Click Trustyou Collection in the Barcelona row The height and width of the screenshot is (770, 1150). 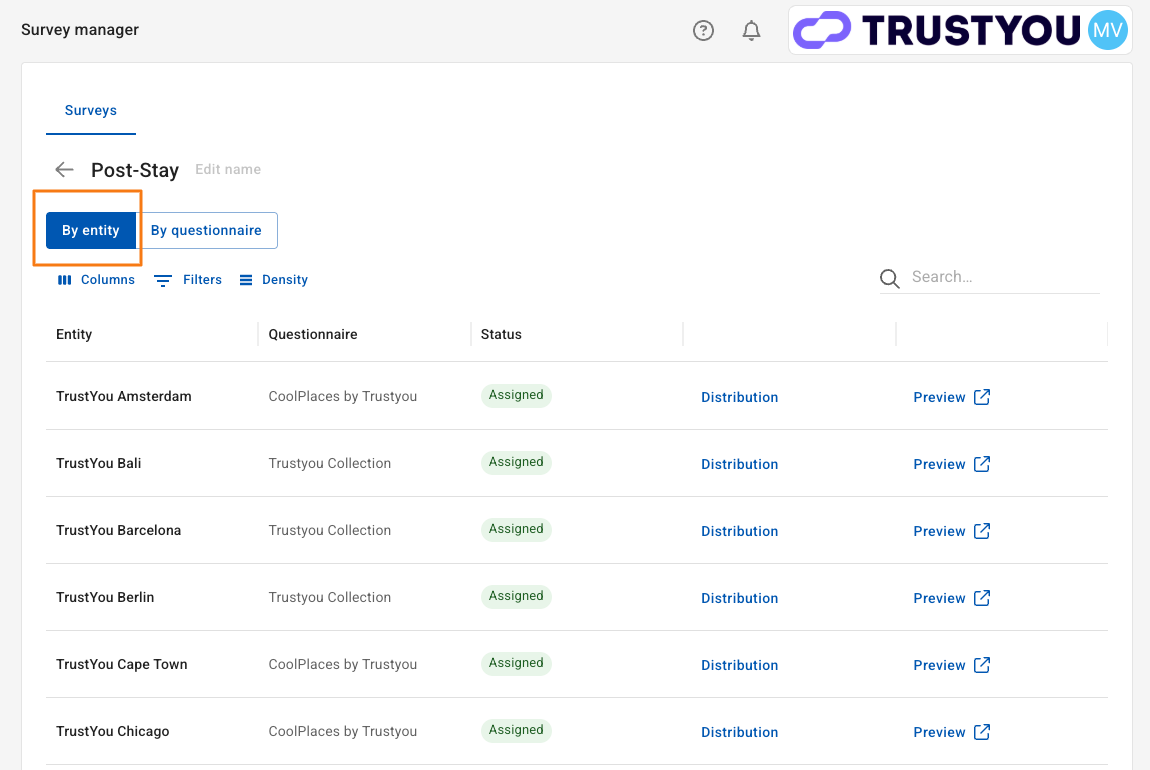click(329, 530)
